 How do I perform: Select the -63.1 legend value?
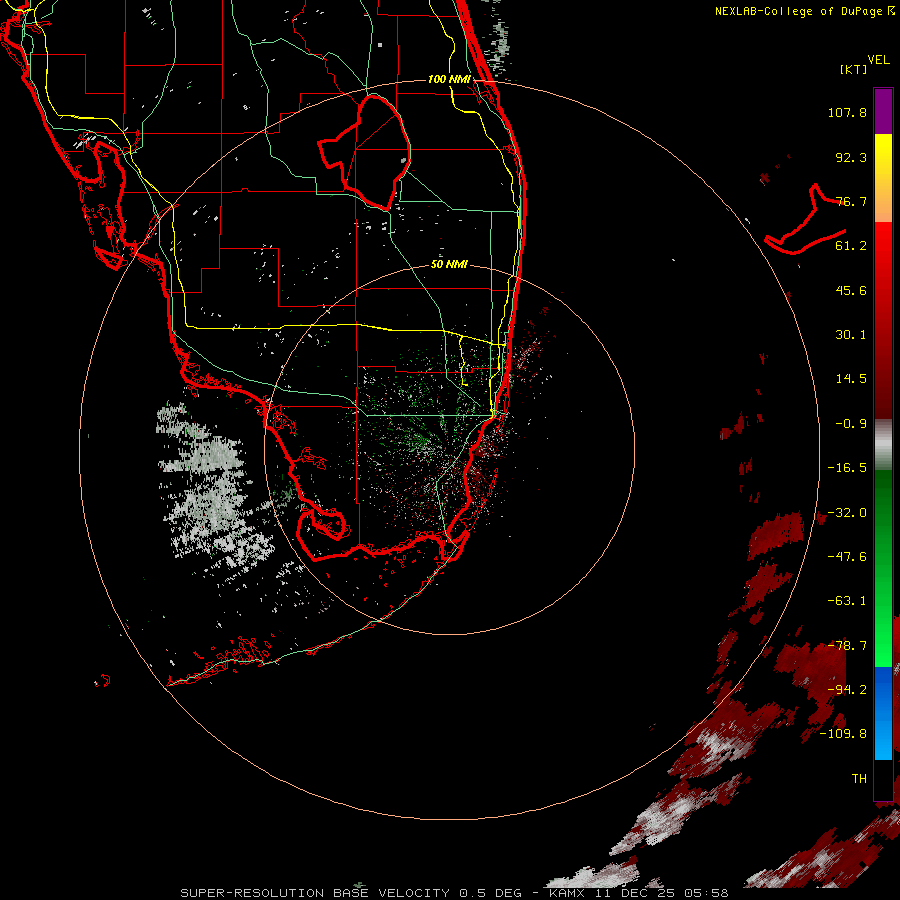[847, 601]
